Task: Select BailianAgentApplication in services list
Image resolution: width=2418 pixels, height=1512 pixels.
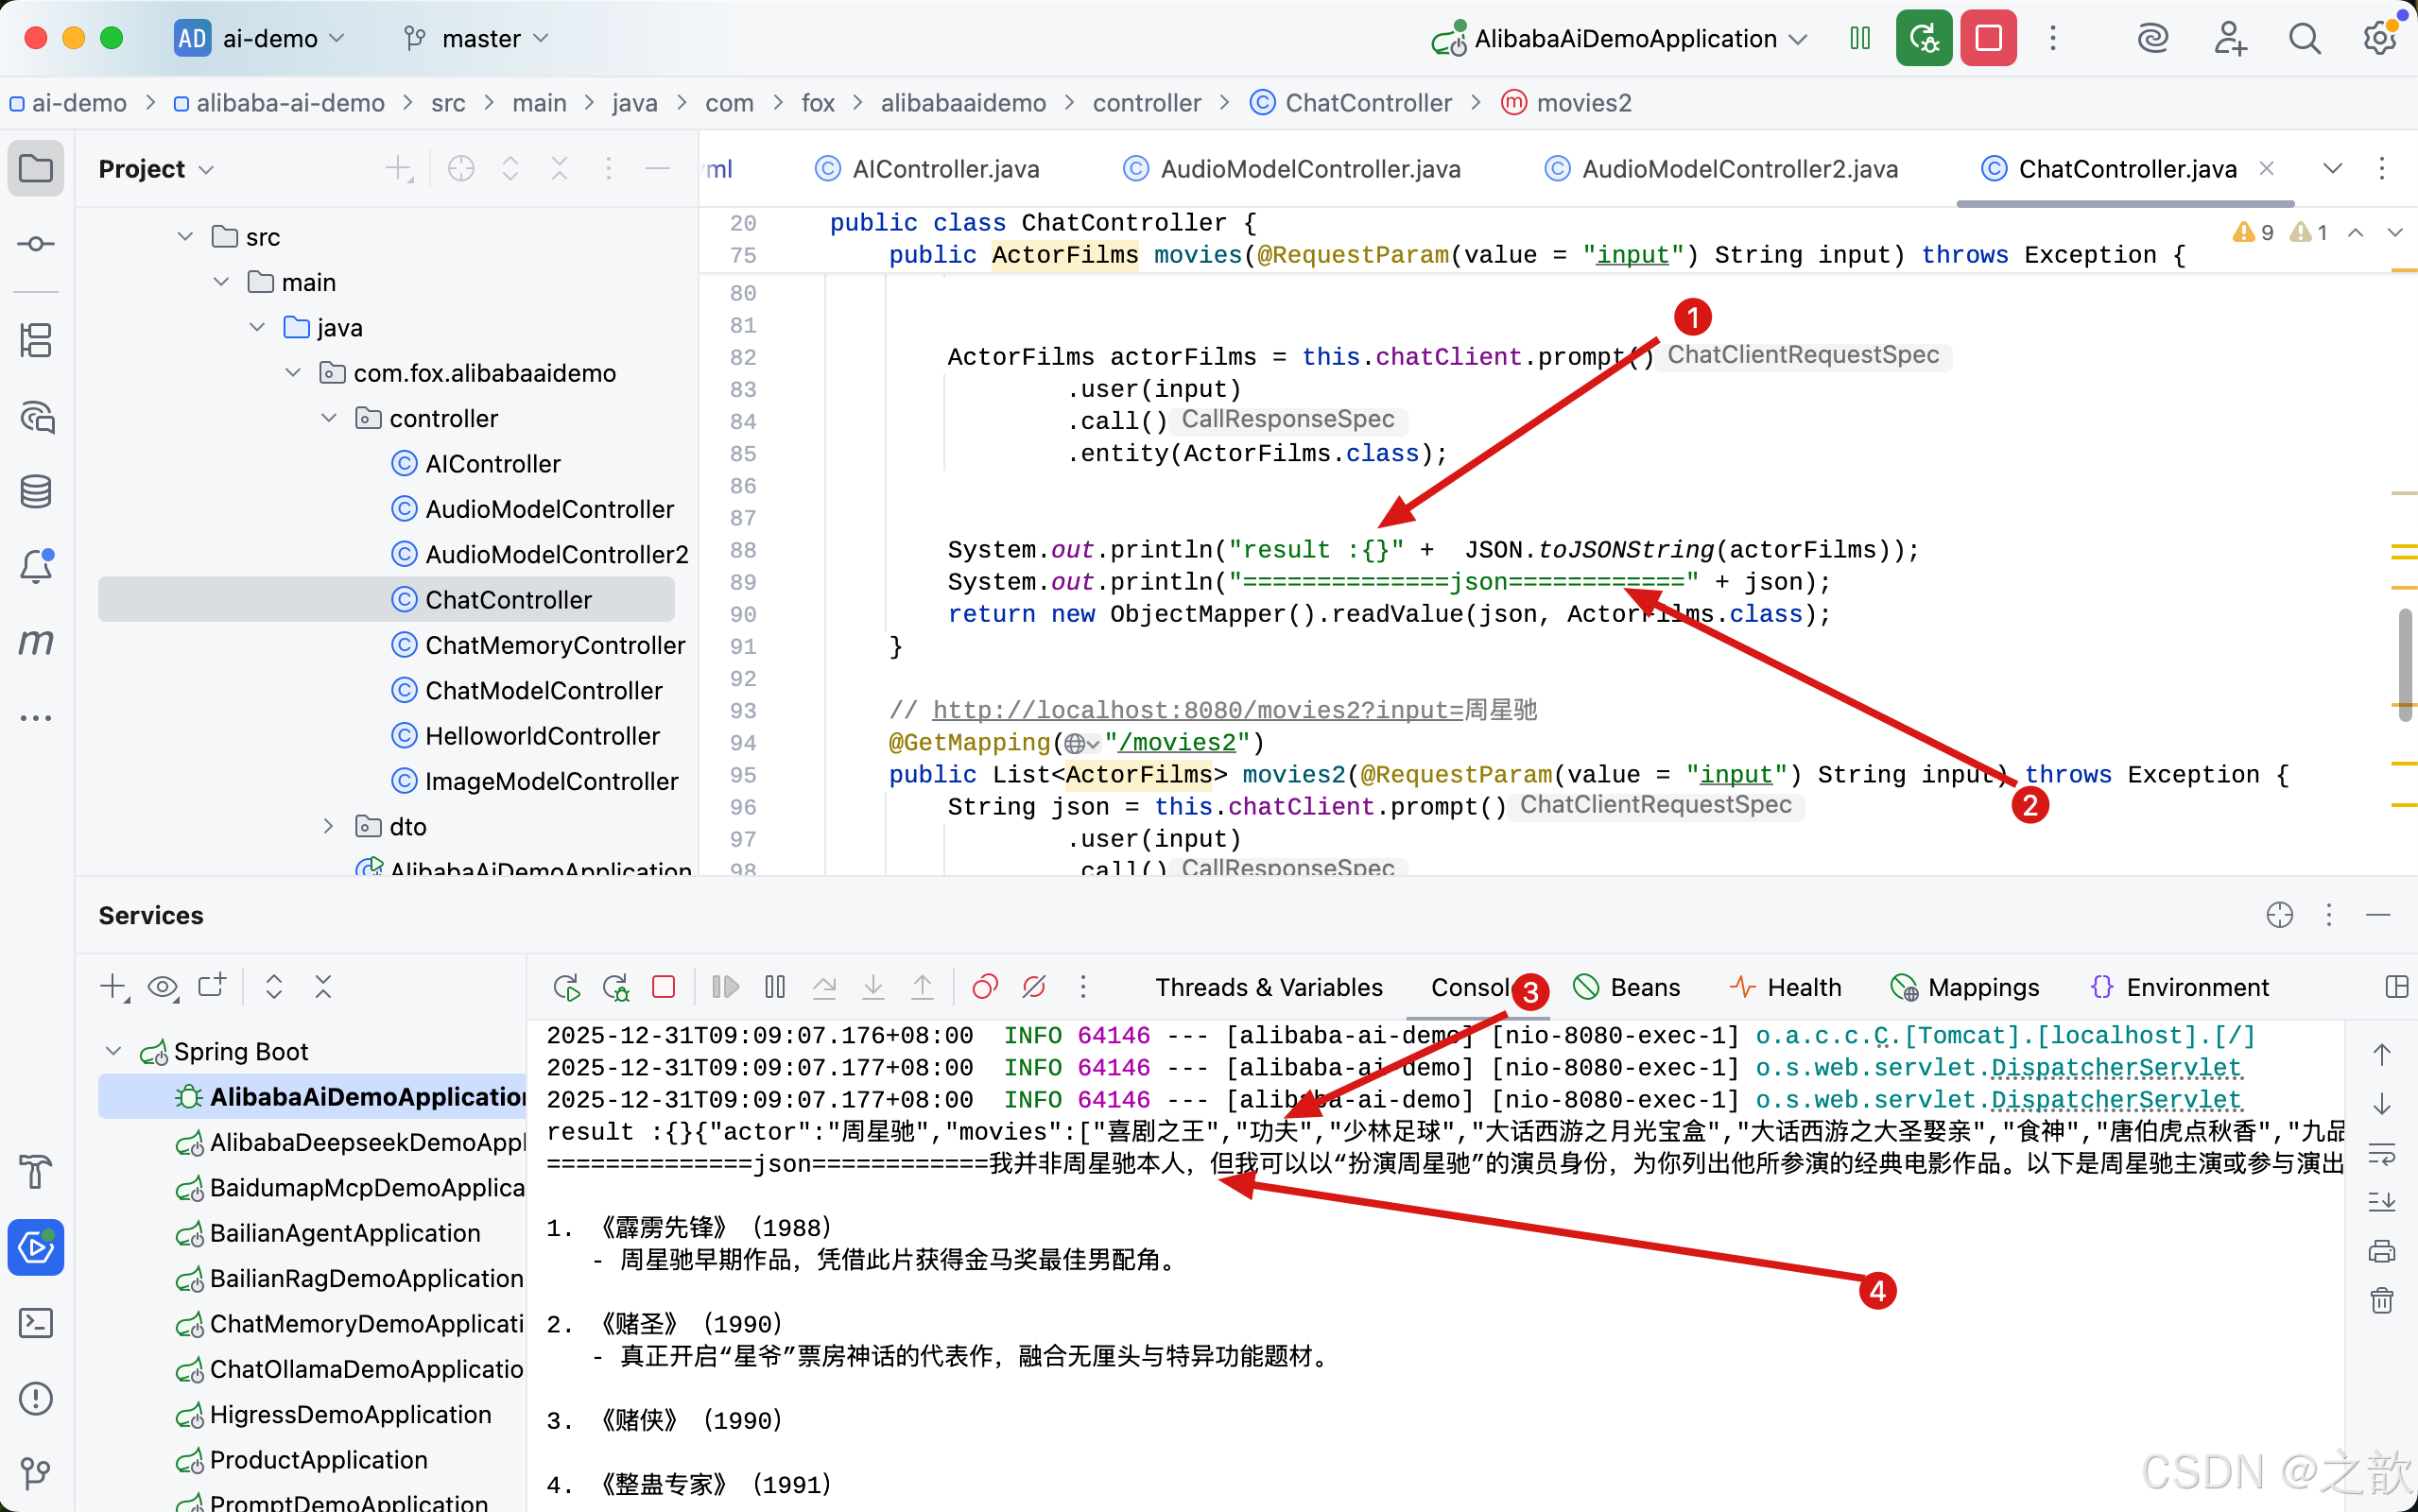Action: (x=344, y=1232)
